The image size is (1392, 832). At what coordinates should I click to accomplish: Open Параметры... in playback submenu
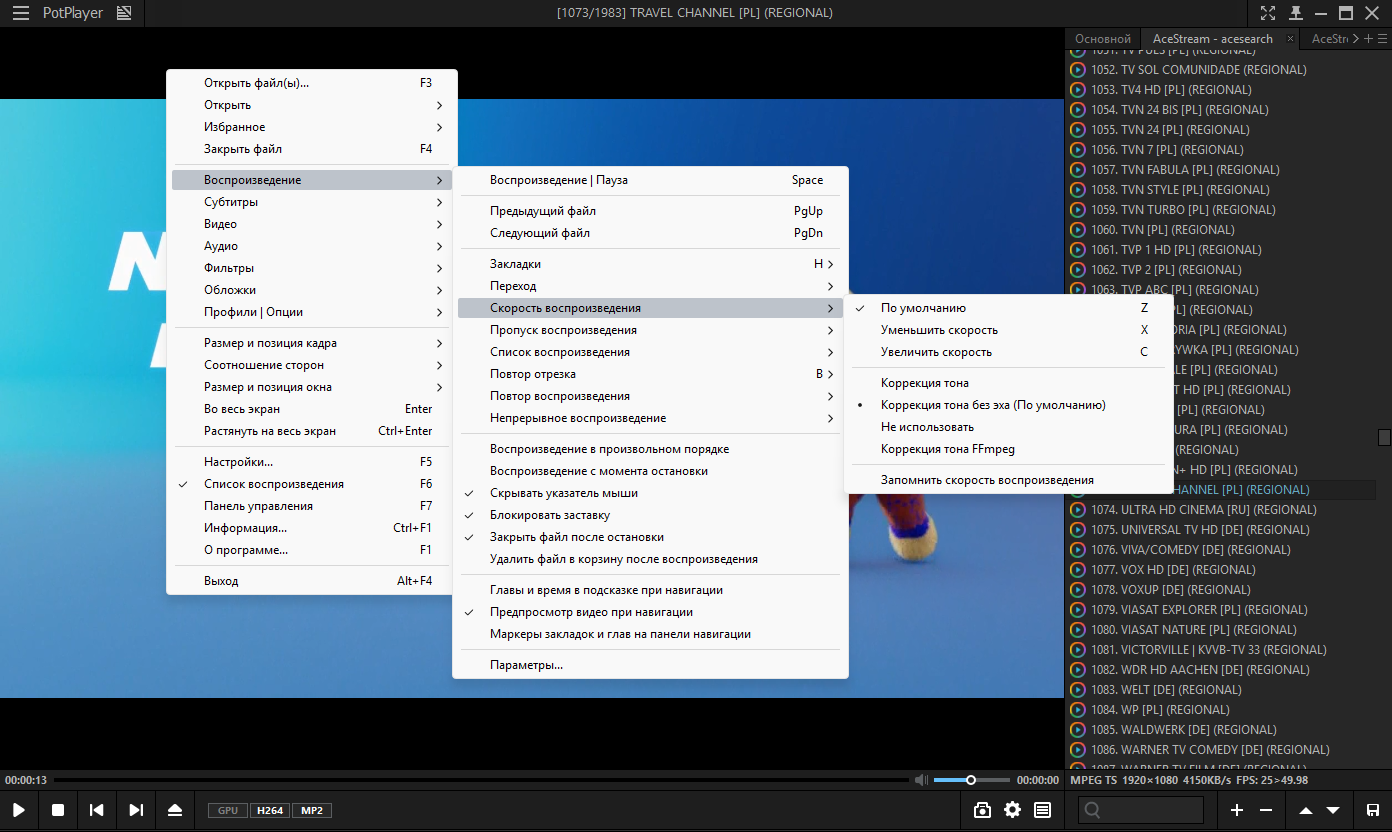650,665
